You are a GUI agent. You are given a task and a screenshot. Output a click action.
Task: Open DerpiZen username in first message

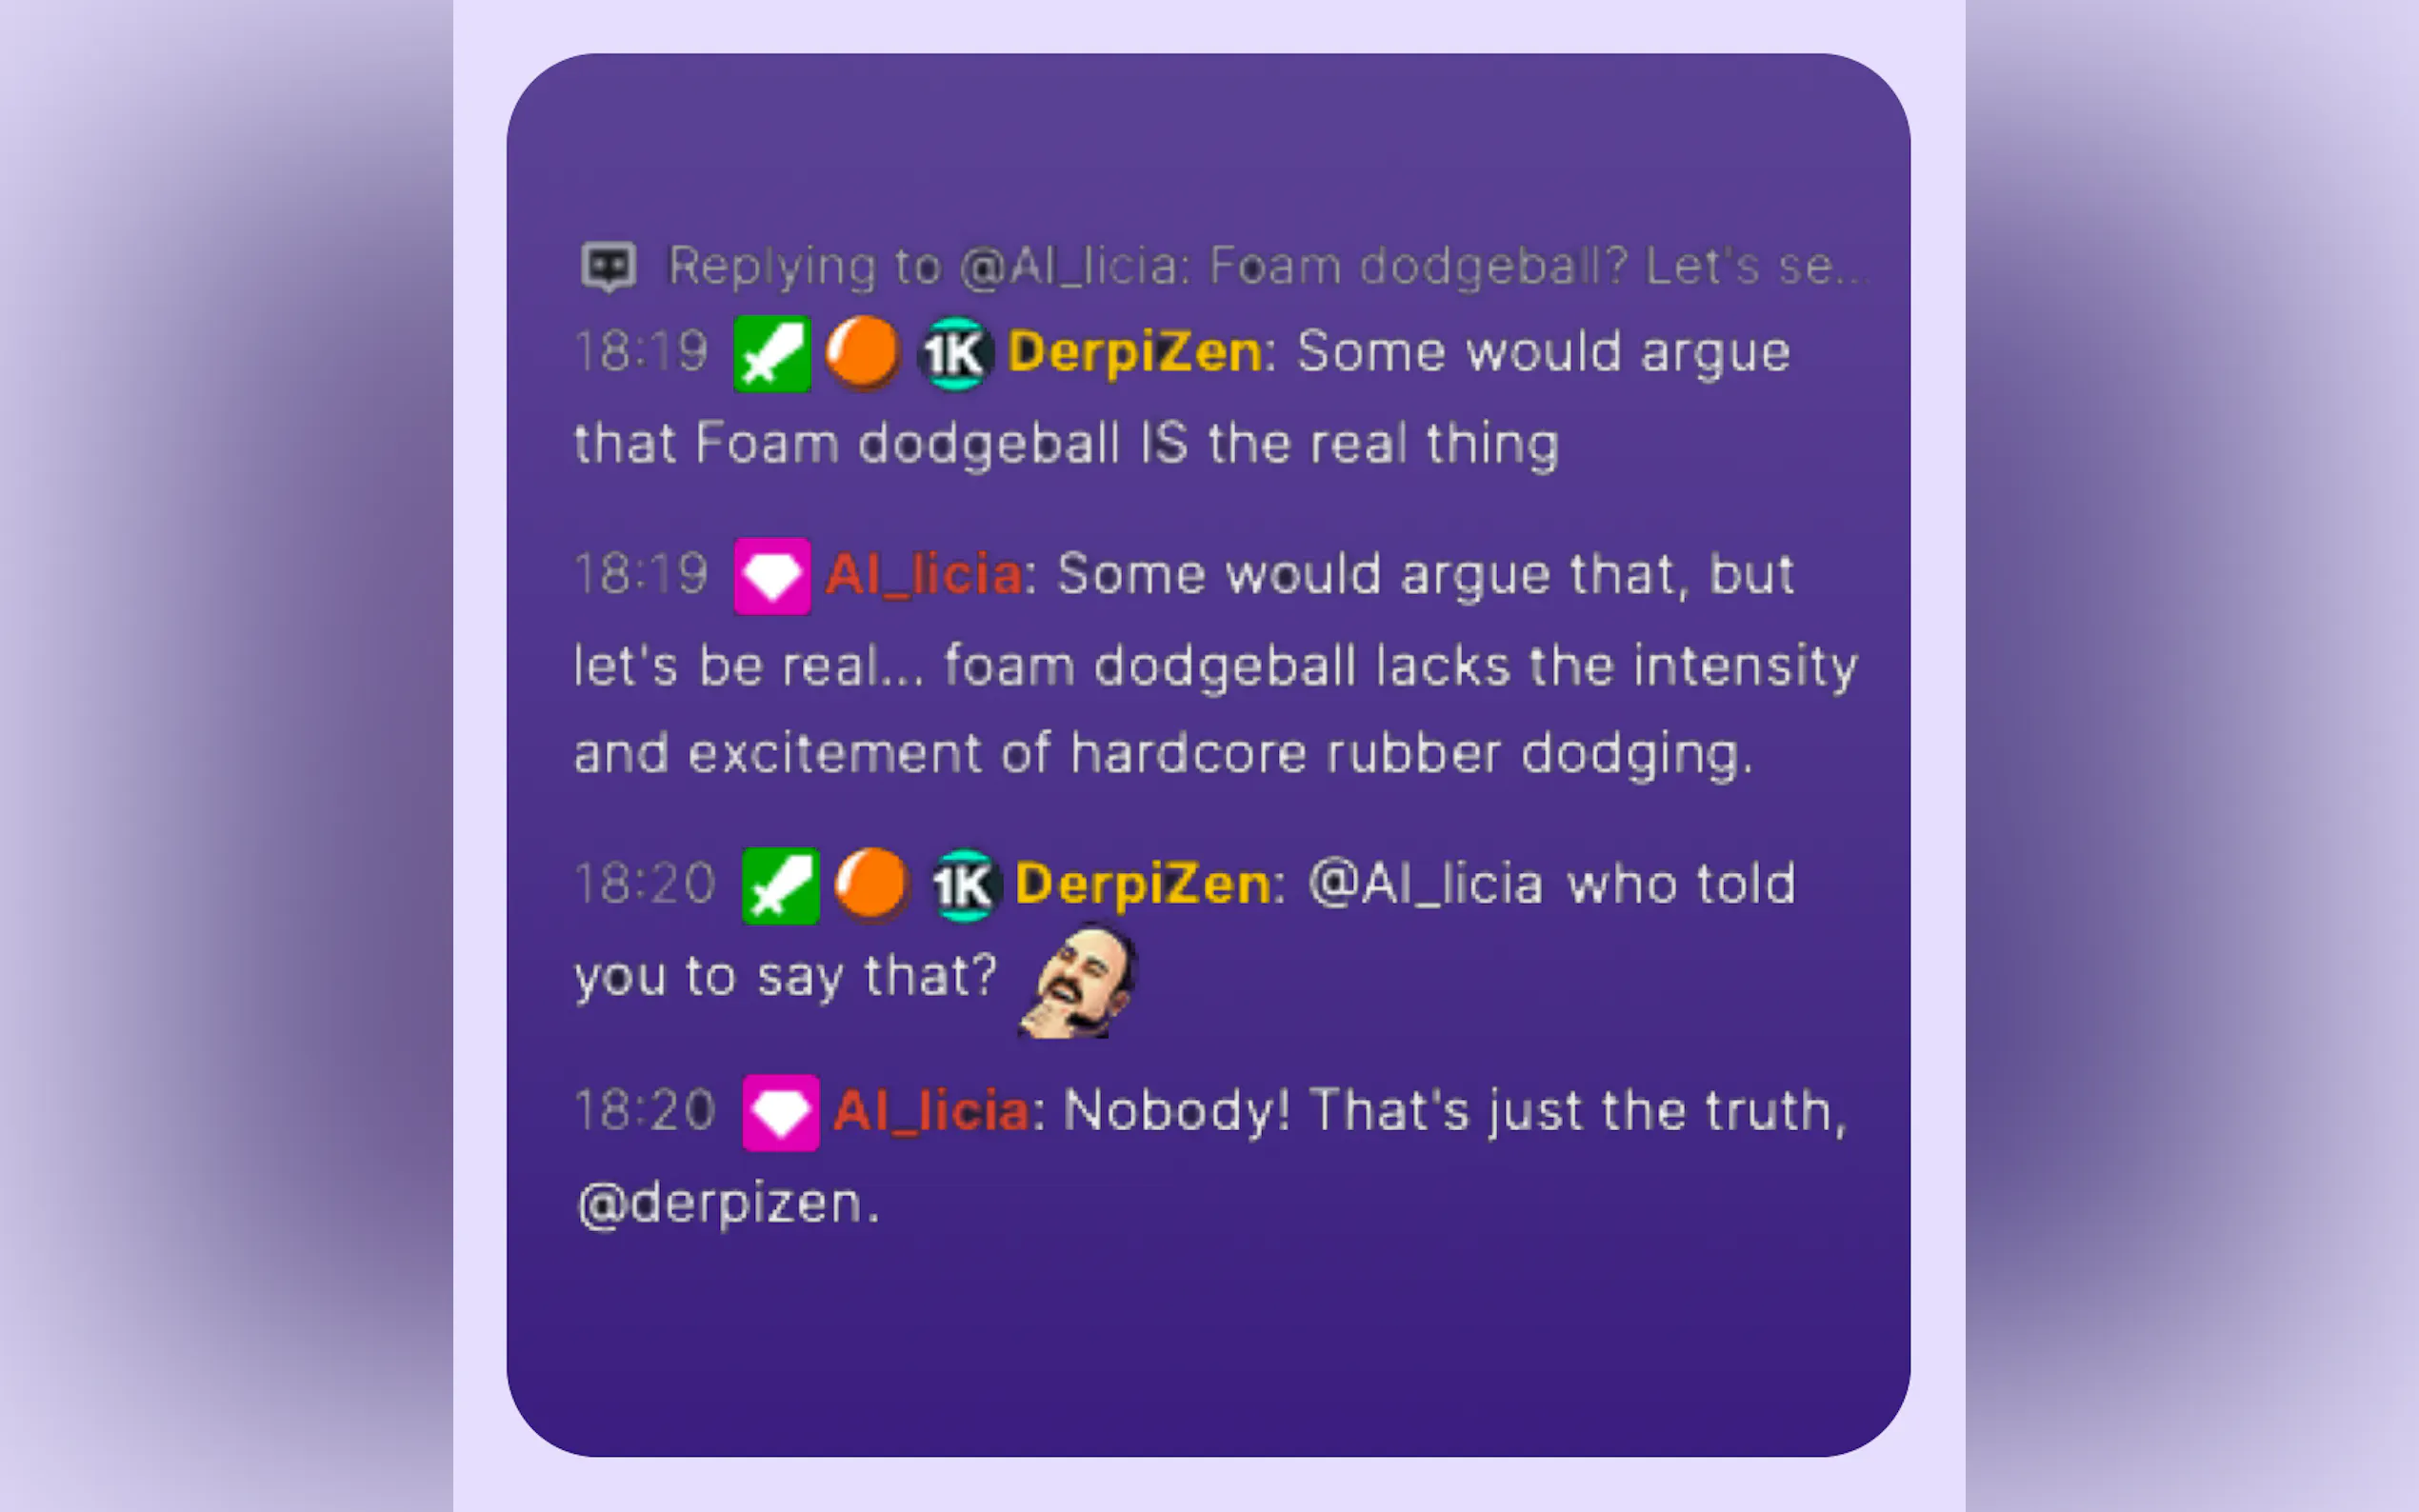click(x=1136, y=353)
